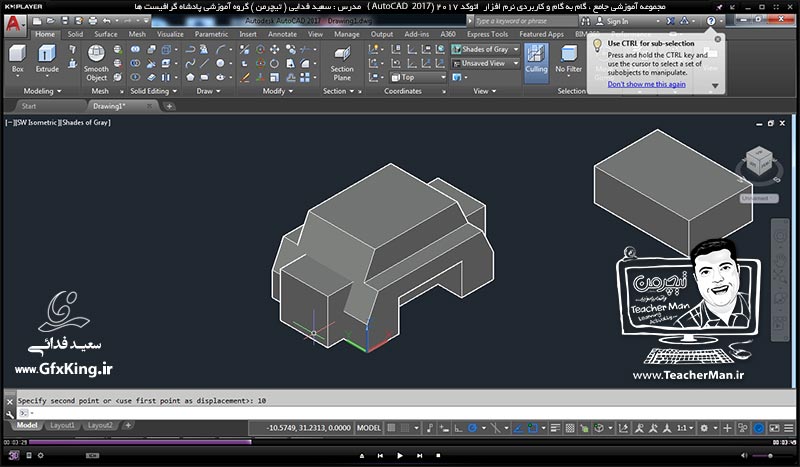Click the player Stop button
Screen dimensions: 800x467
coord(438,456)
